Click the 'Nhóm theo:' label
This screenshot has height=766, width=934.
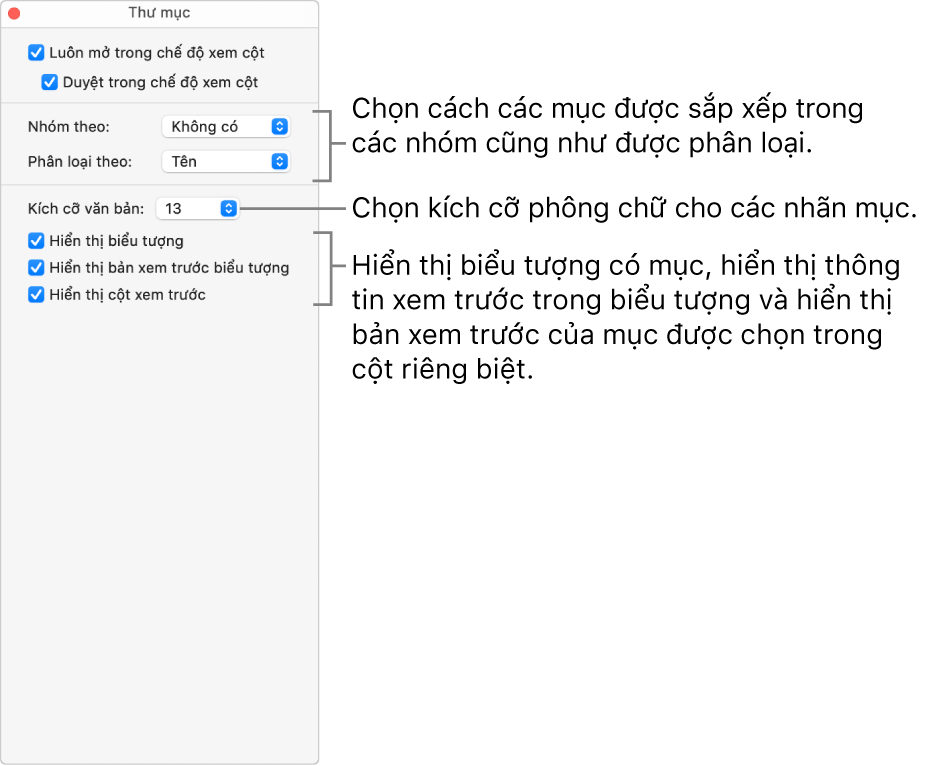pyautogui.click(x=69, y=127)
